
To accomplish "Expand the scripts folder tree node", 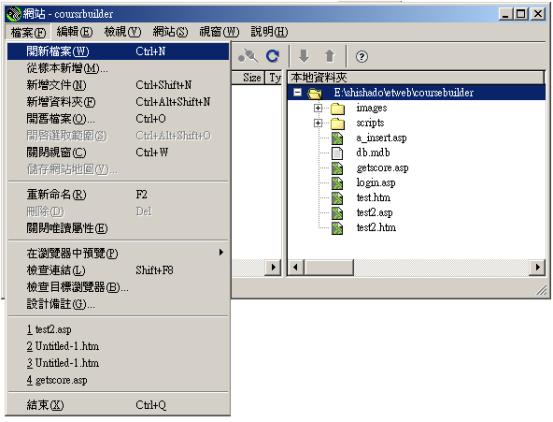I will pyautogui.click(x=318, y=123).
